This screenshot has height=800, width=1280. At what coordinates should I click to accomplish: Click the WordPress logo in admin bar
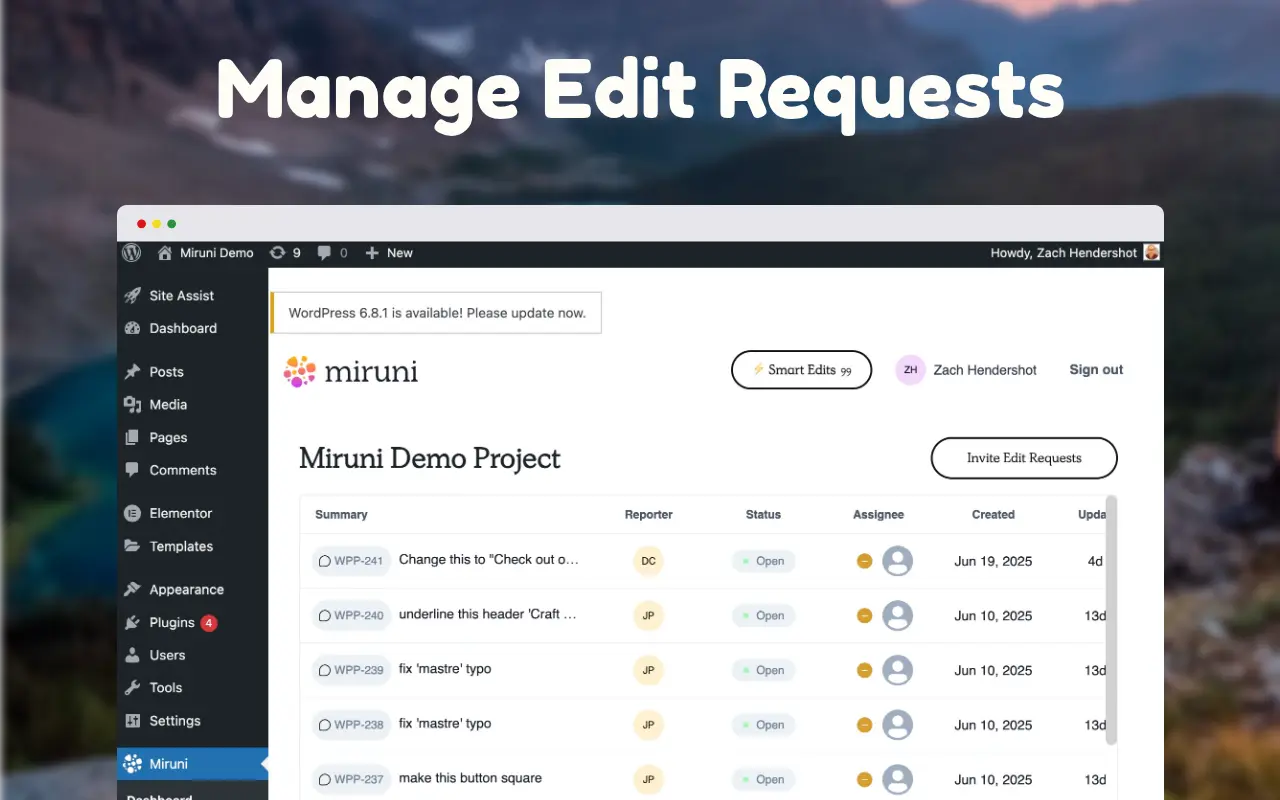click(x=131, y=253)
